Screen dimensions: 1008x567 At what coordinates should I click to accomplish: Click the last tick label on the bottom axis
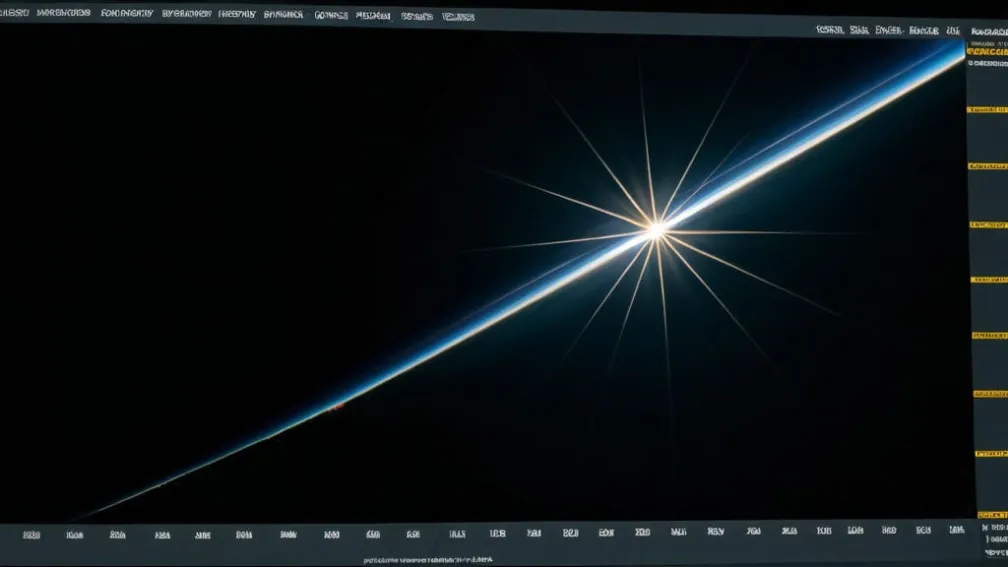(x=956, y=528)
